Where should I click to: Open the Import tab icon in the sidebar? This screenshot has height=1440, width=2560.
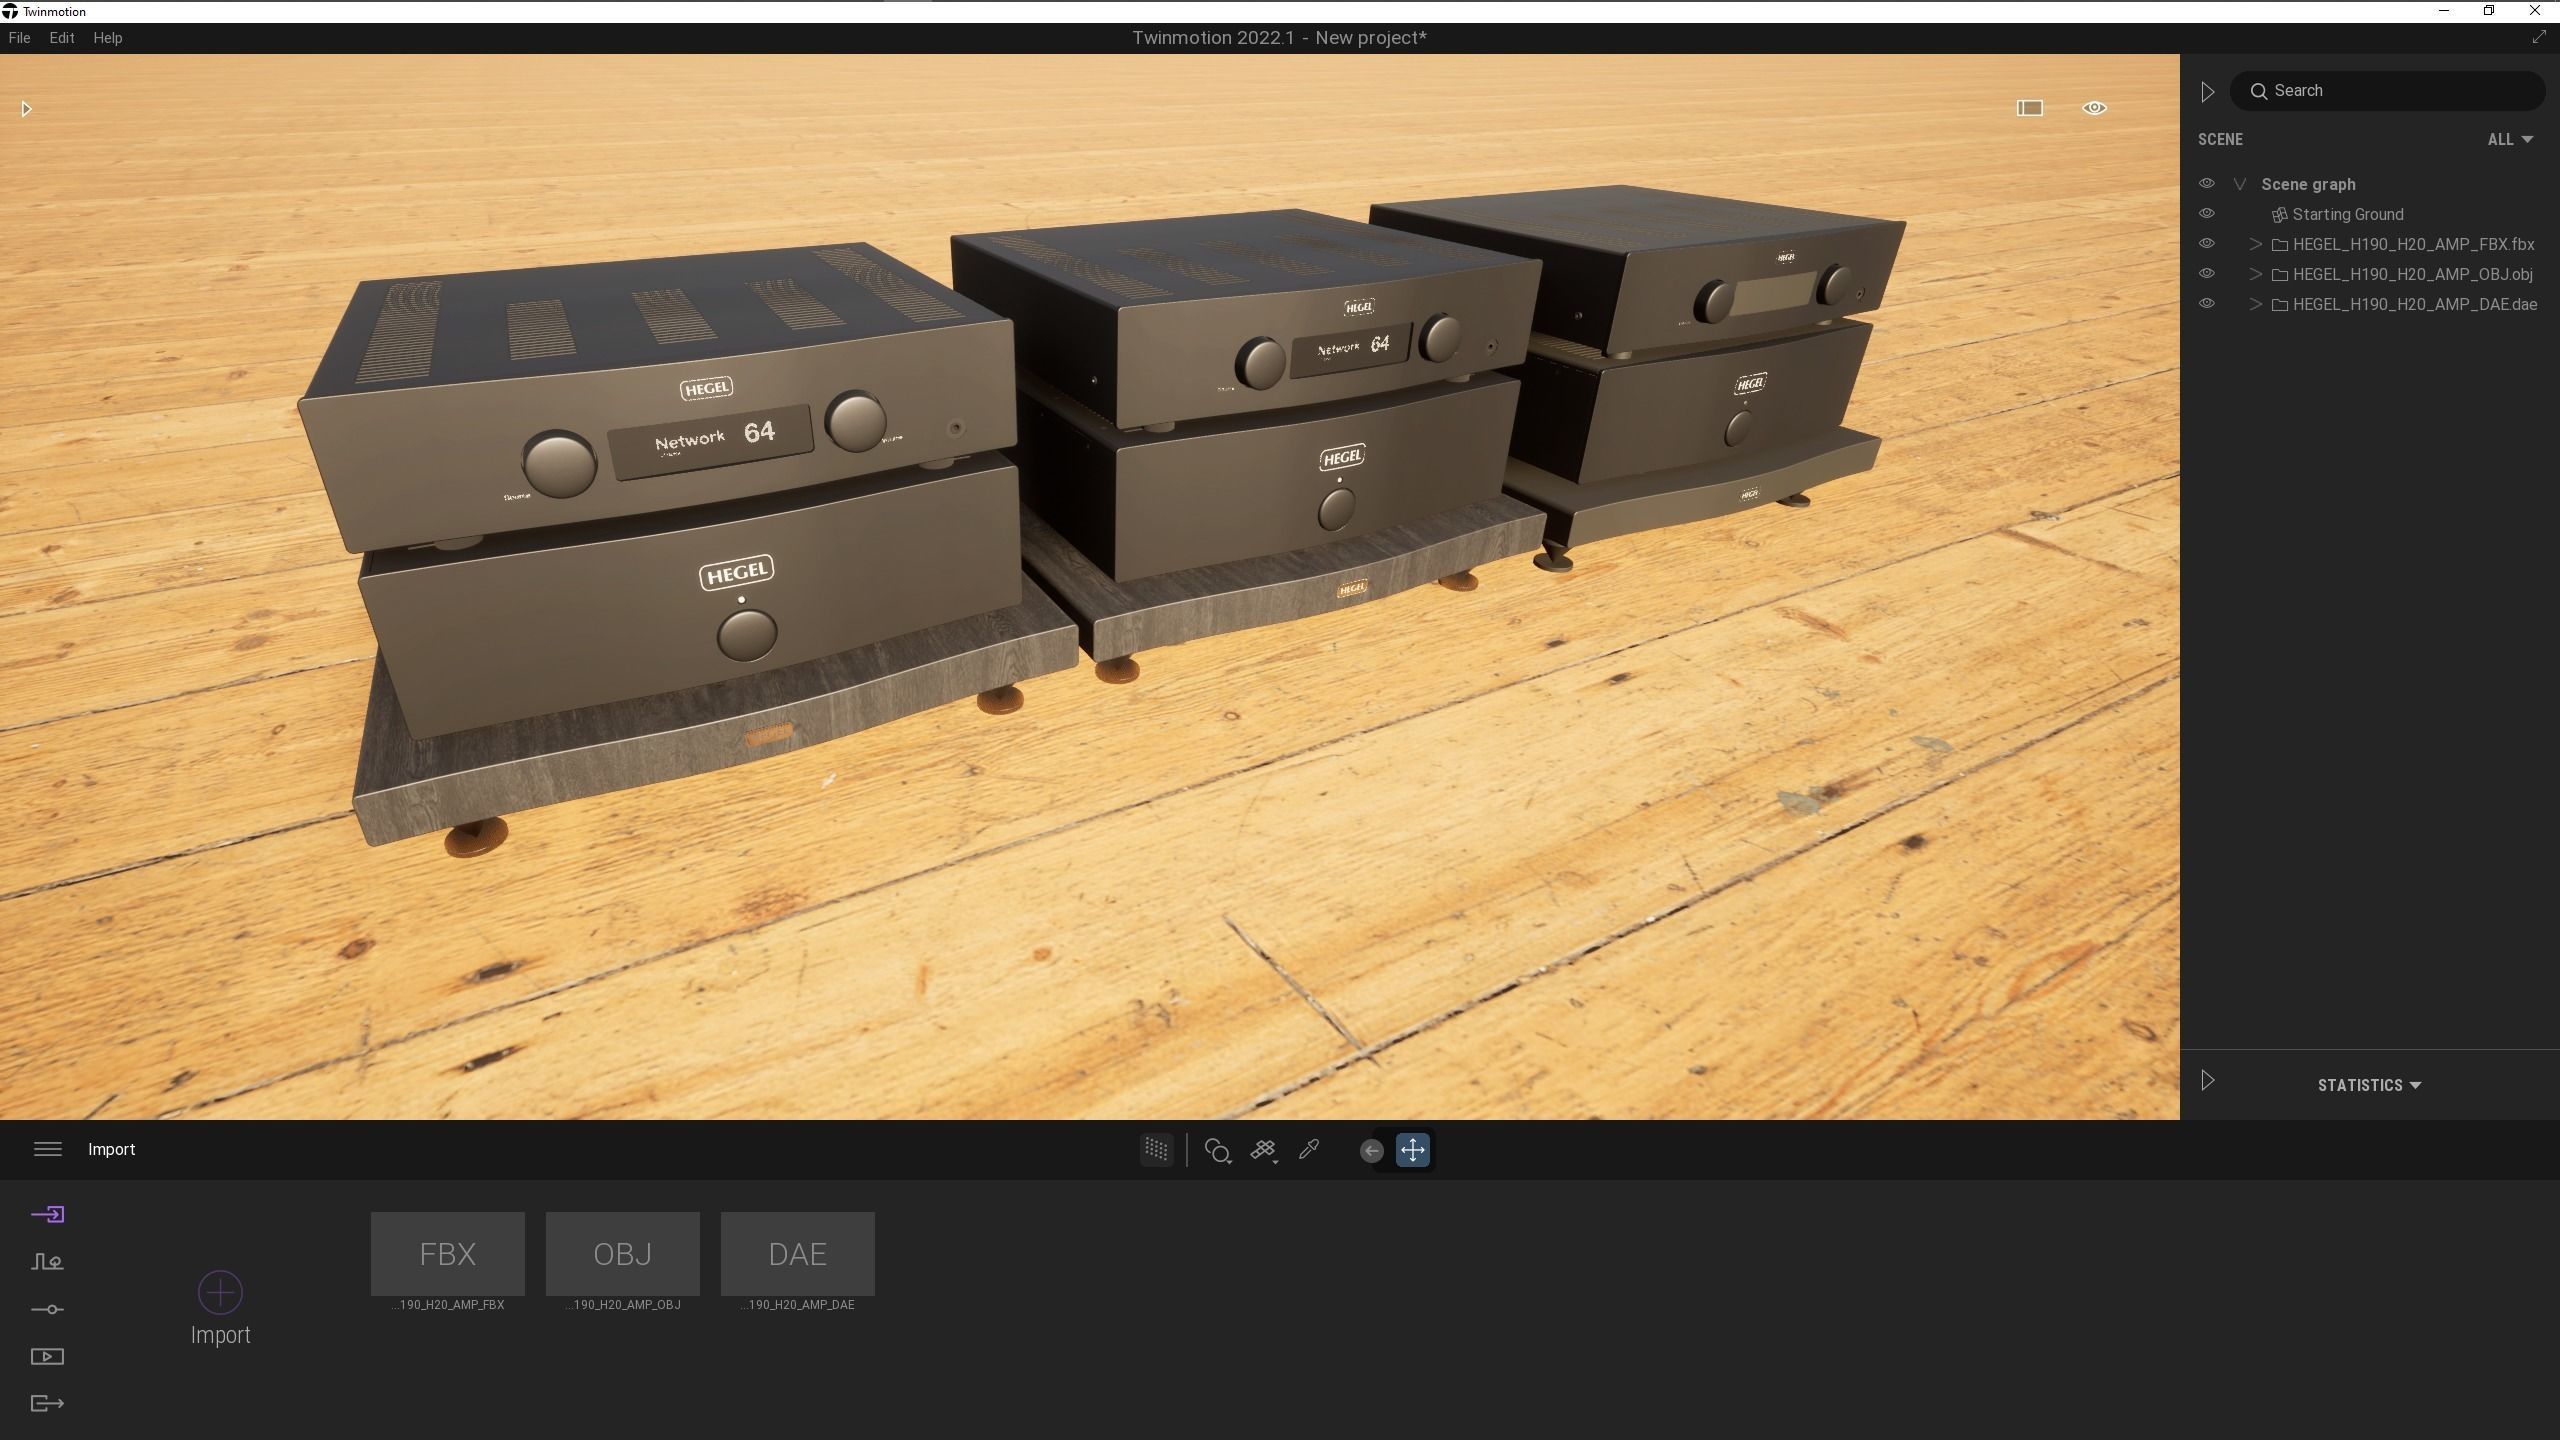click(x=47, y=1214)
